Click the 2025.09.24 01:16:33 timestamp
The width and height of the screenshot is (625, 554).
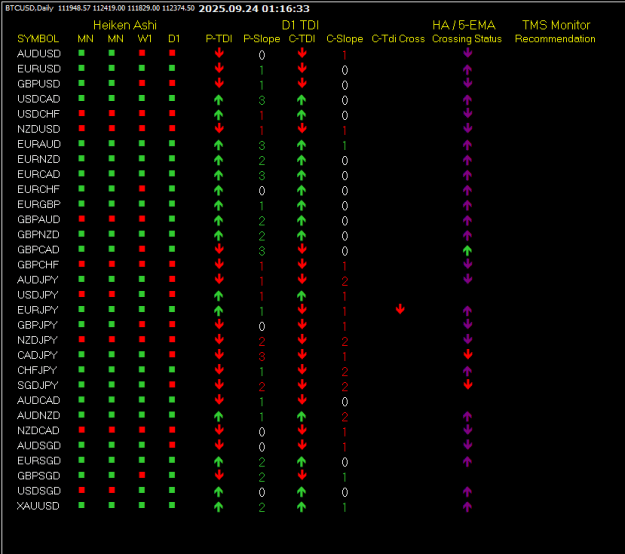click(254, 8)
